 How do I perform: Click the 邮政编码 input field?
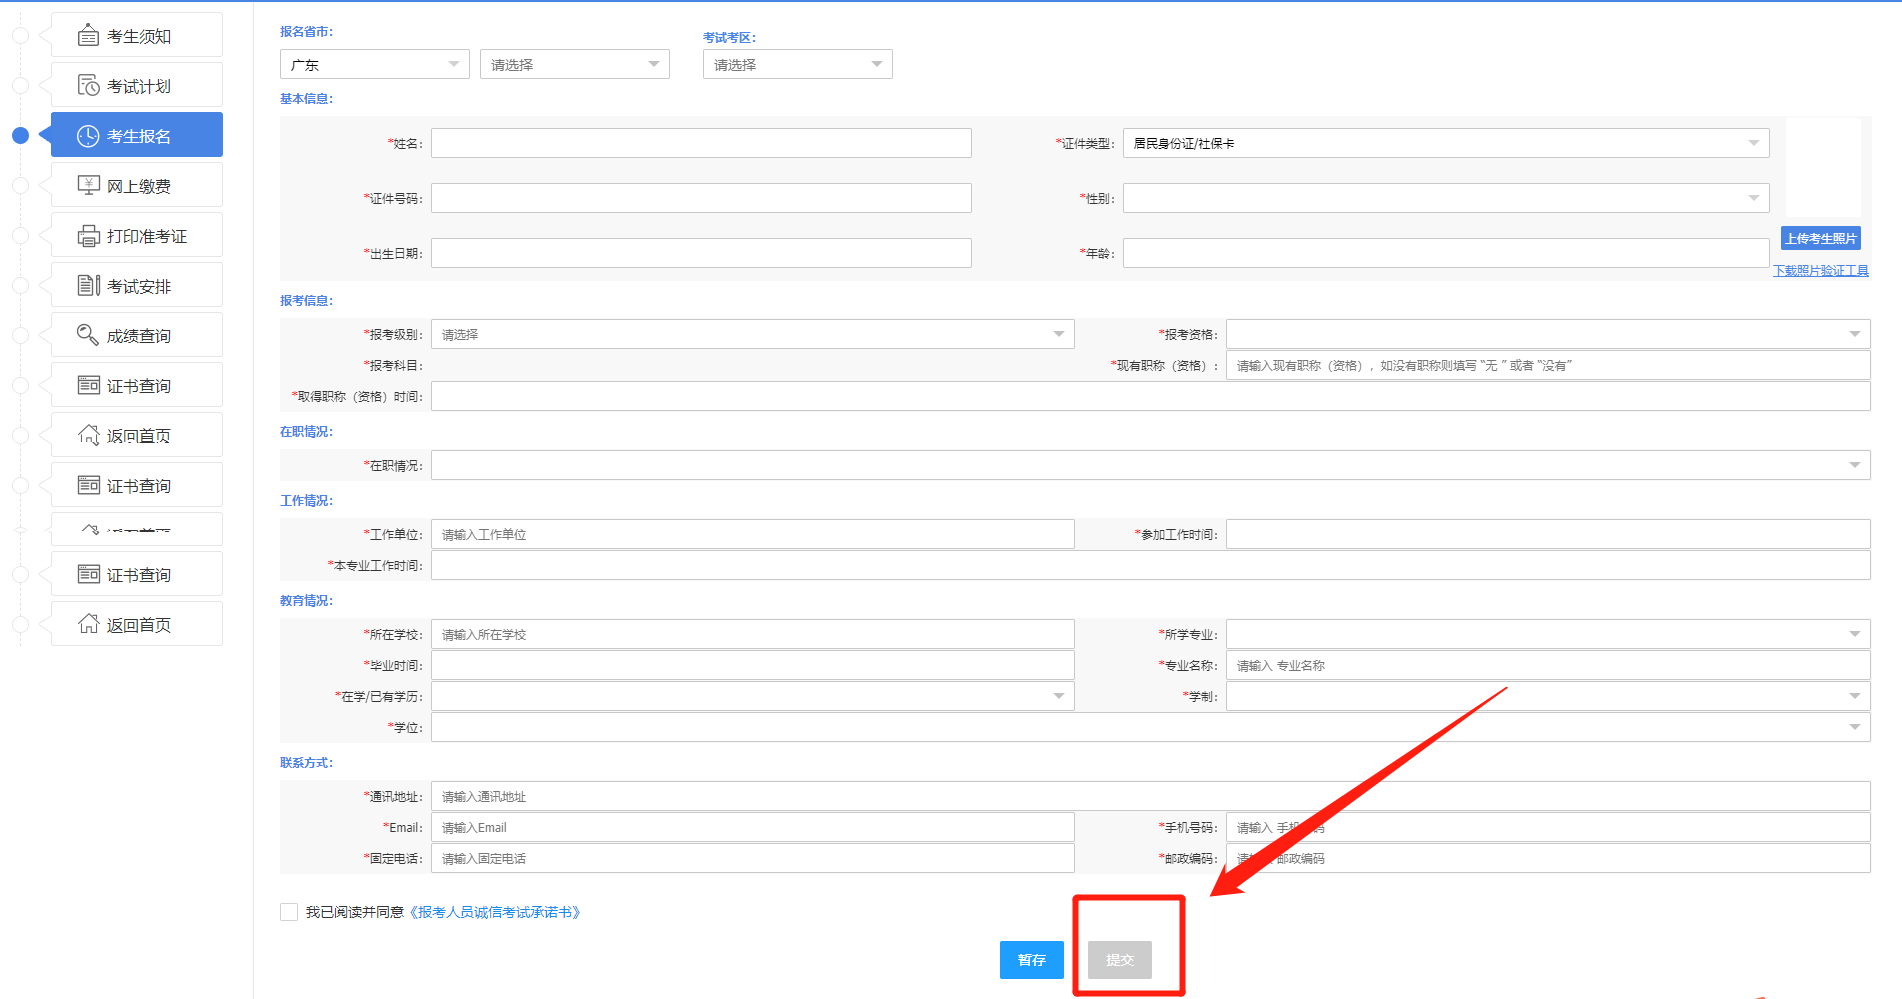[x=1548, y=858]
